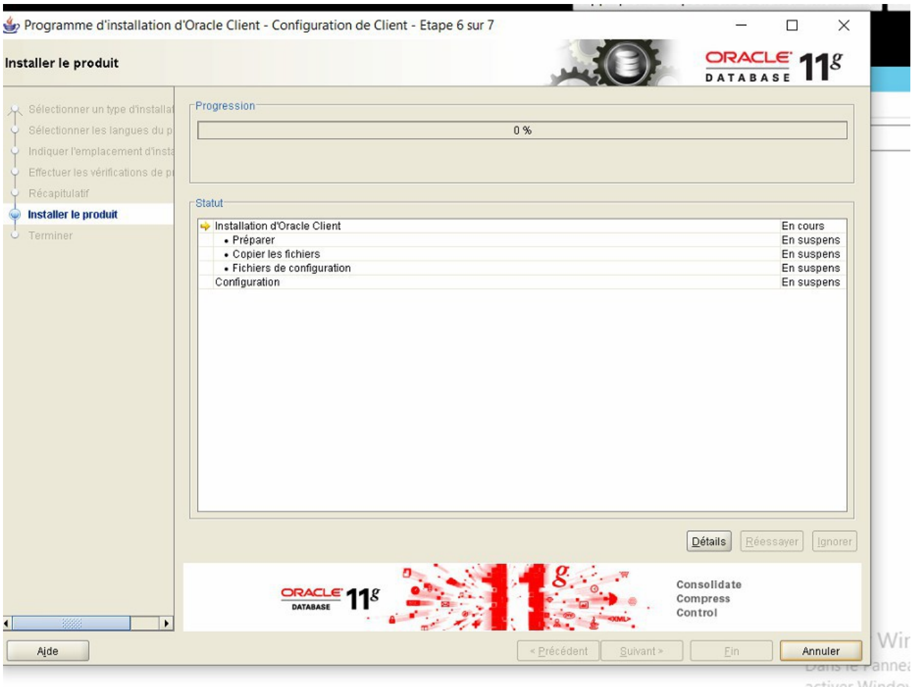
Task: Minimize the Oracle installer window
Action: click(741, 26)
